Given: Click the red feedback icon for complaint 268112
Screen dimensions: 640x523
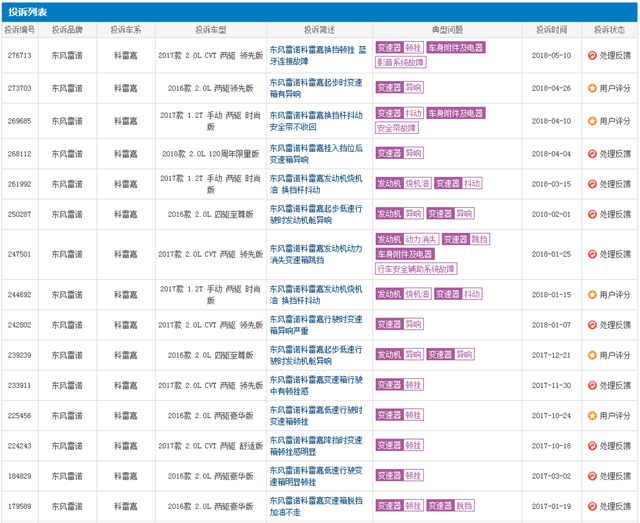Looking at the screenshot, I should pyautogui.click(x=592, y=154).
